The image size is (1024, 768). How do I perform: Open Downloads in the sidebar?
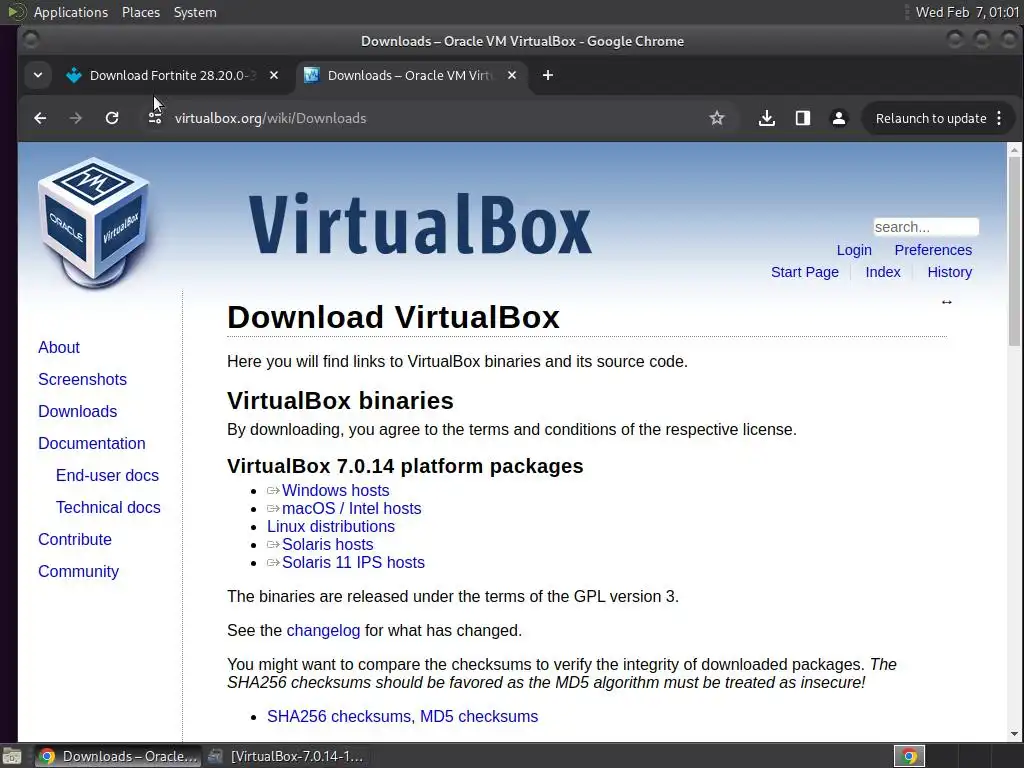(x=78, y=411)
